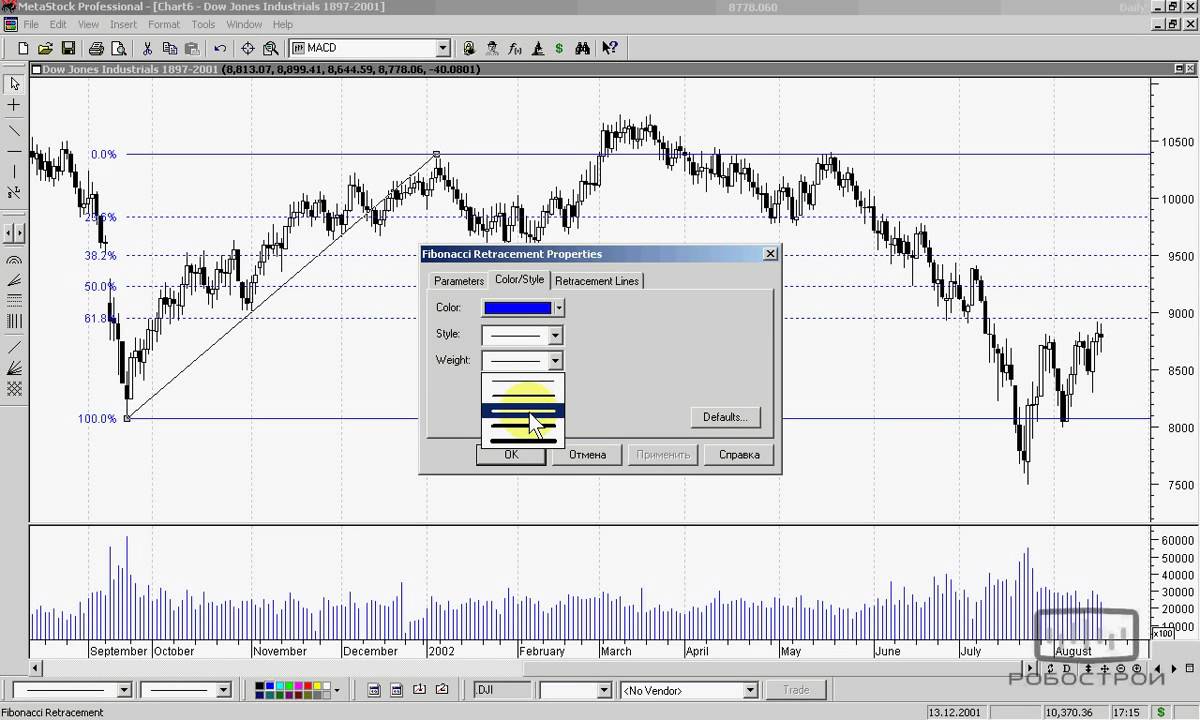This screenshot has width=1200, height=720.
Task: Select the Fibonacci retracement lines tool
Action: (14, 300)
